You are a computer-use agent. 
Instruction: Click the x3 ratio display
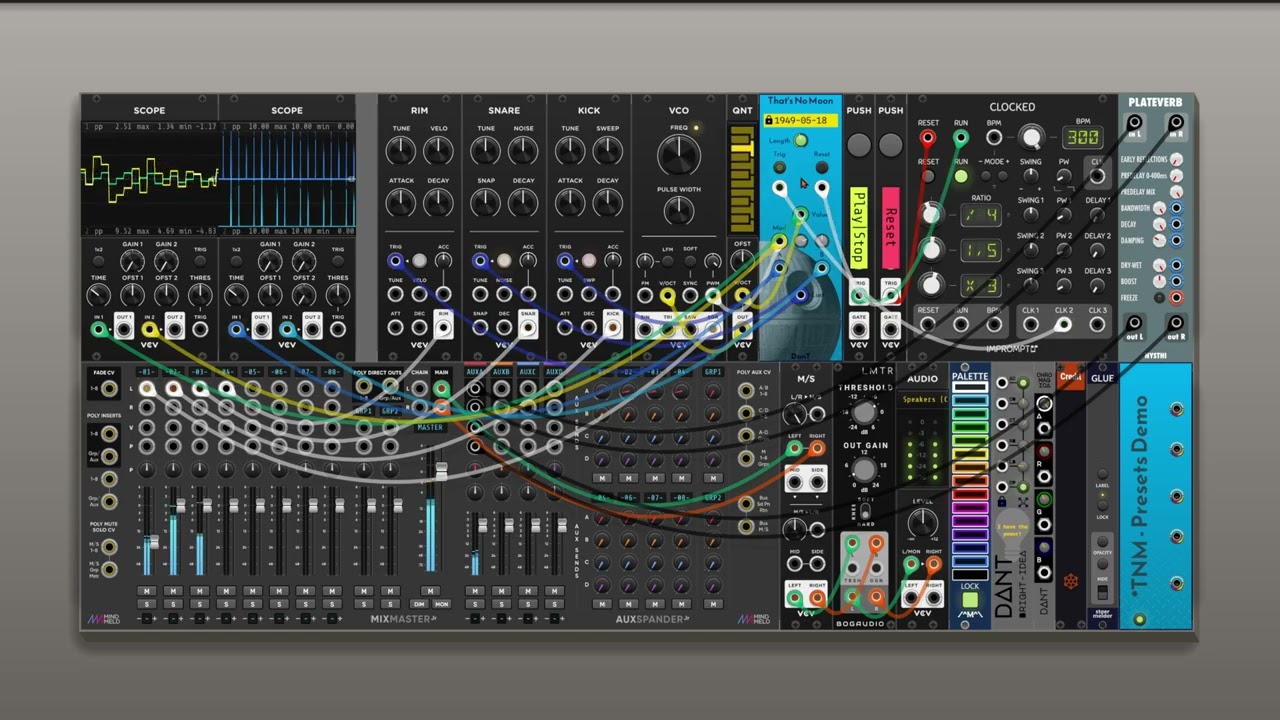(x=981, y=286)
